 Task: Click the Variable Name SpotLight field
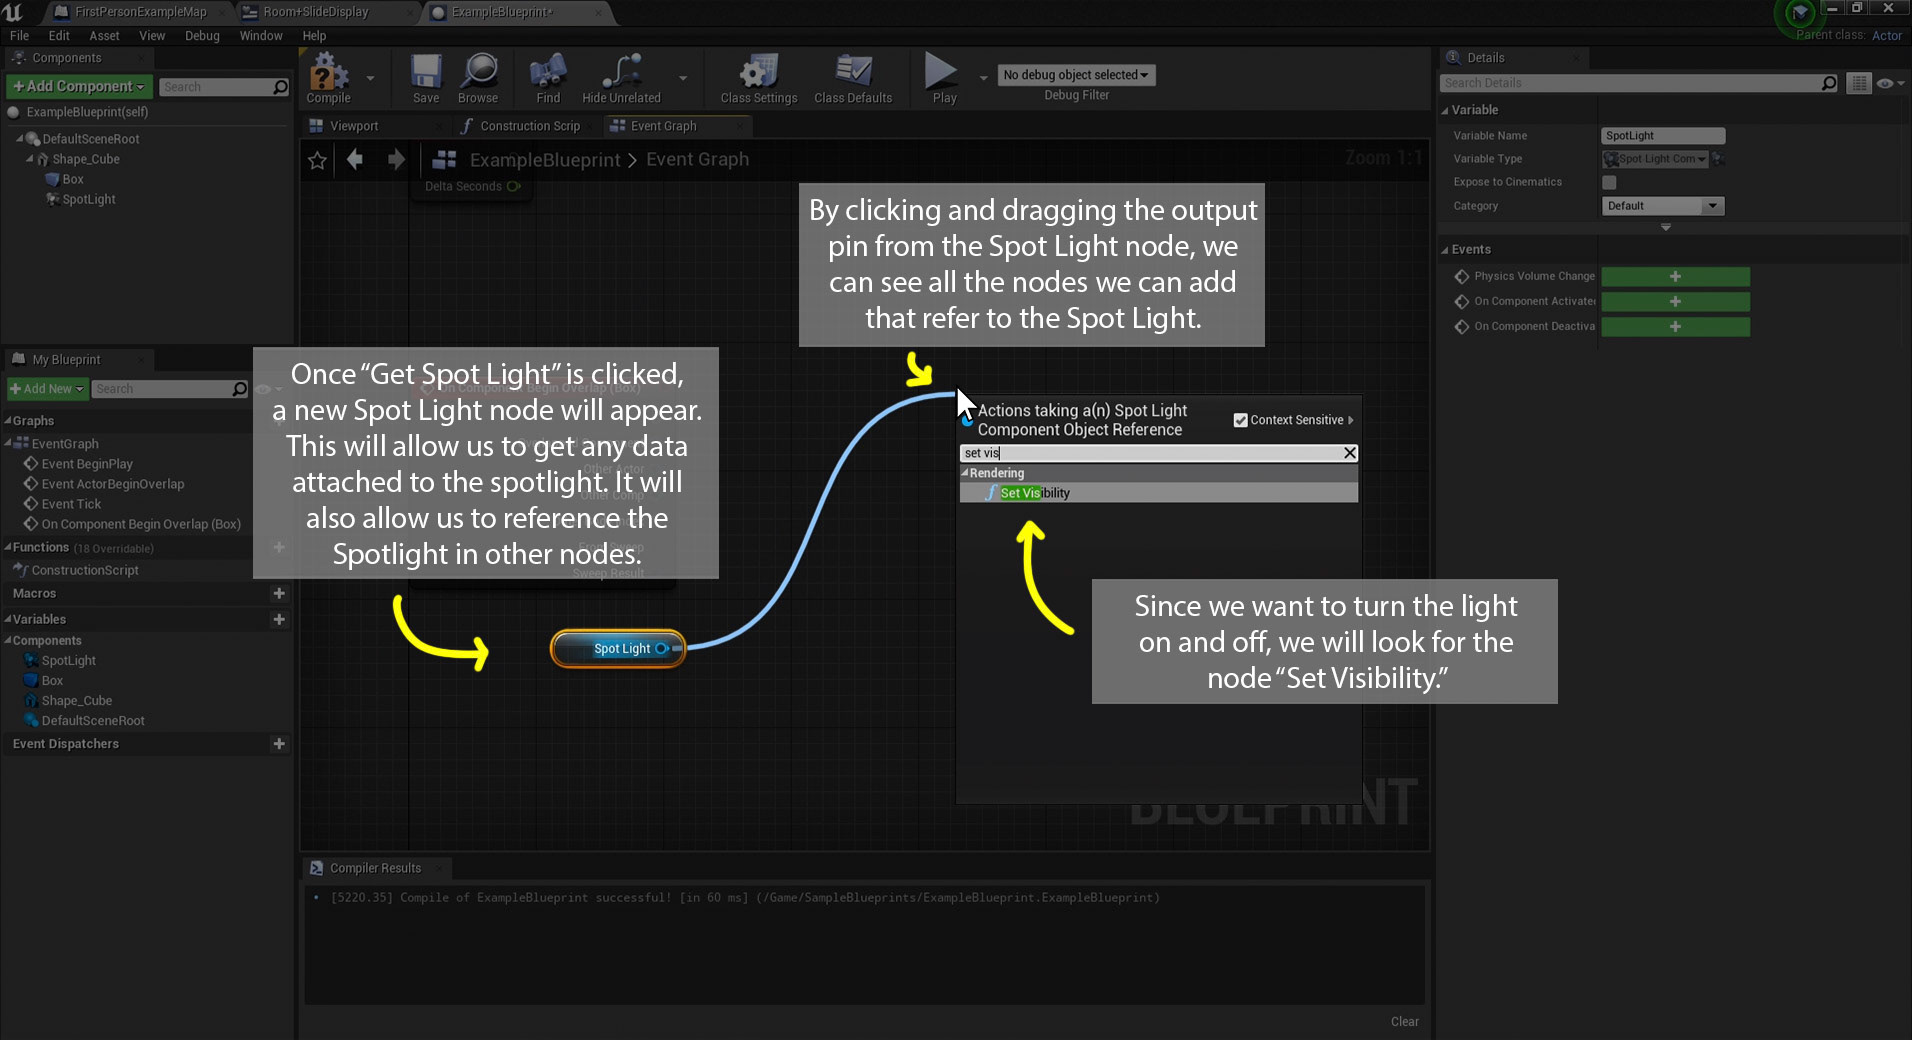tap(1663, 136)
